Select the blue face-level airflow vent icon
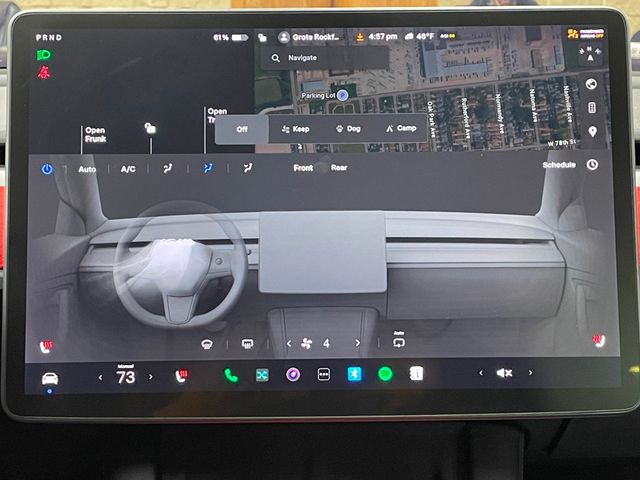The image size is (640, 480). [x=208, y=168]
